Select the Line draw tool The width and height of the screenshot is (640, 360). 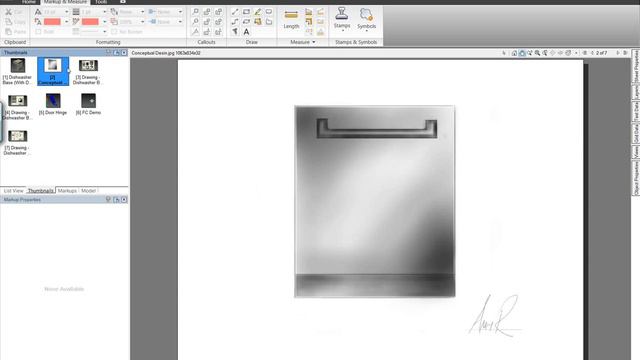click(x=235, y=12)
